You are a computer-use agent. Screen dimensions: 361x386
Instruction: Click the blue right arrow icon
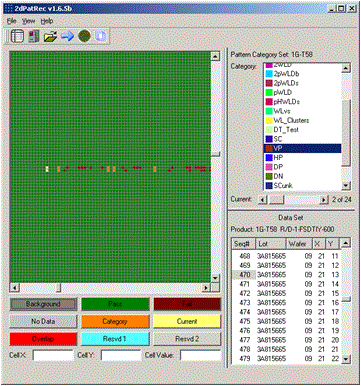click(67, 36)
